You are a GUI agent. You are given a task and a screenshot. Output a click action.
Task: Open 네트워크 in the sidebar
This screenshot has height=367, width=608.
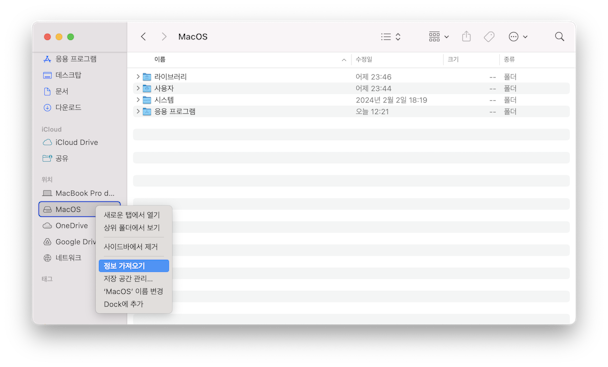coord(68,258)
